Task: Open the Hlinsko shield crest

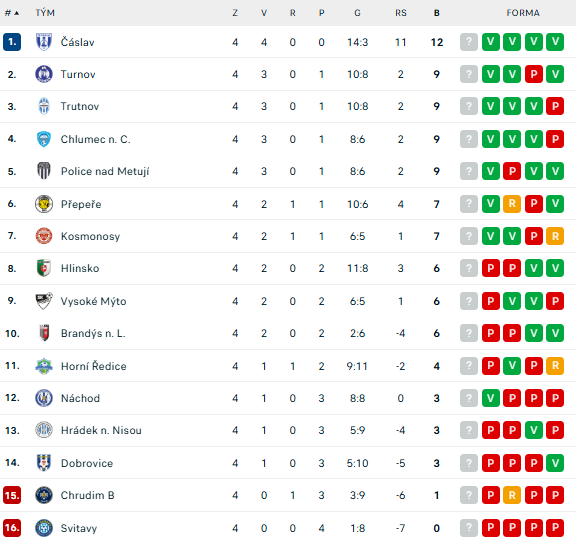Action: click(44, 268)
